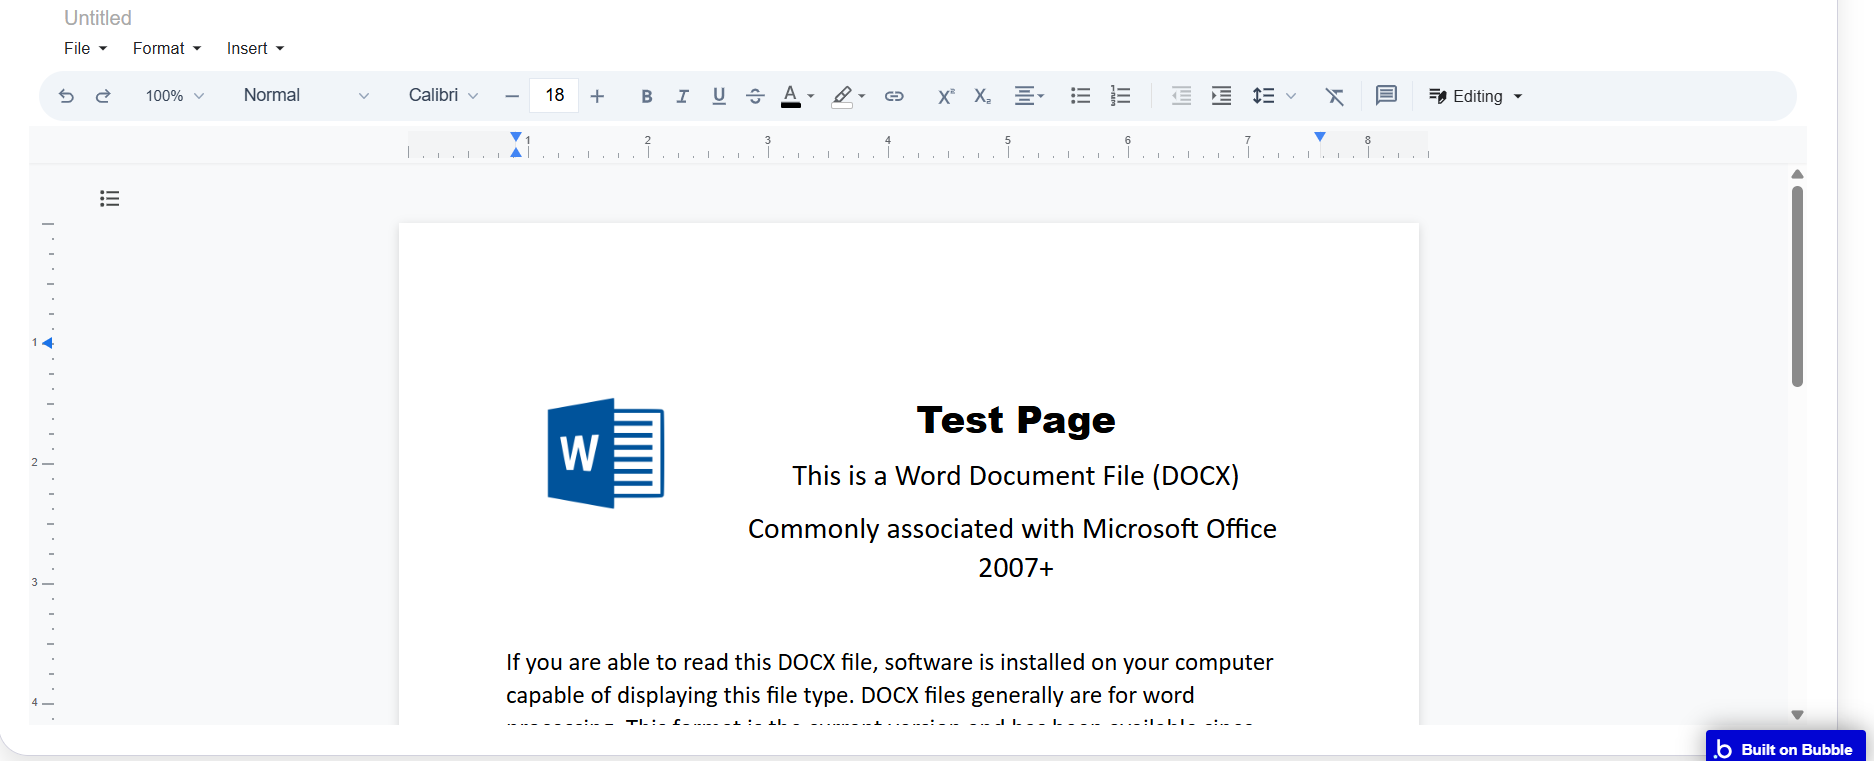Toggle italic formatting
The height and width of the screenshot is (761, 1874).
(x=683, y=96)
